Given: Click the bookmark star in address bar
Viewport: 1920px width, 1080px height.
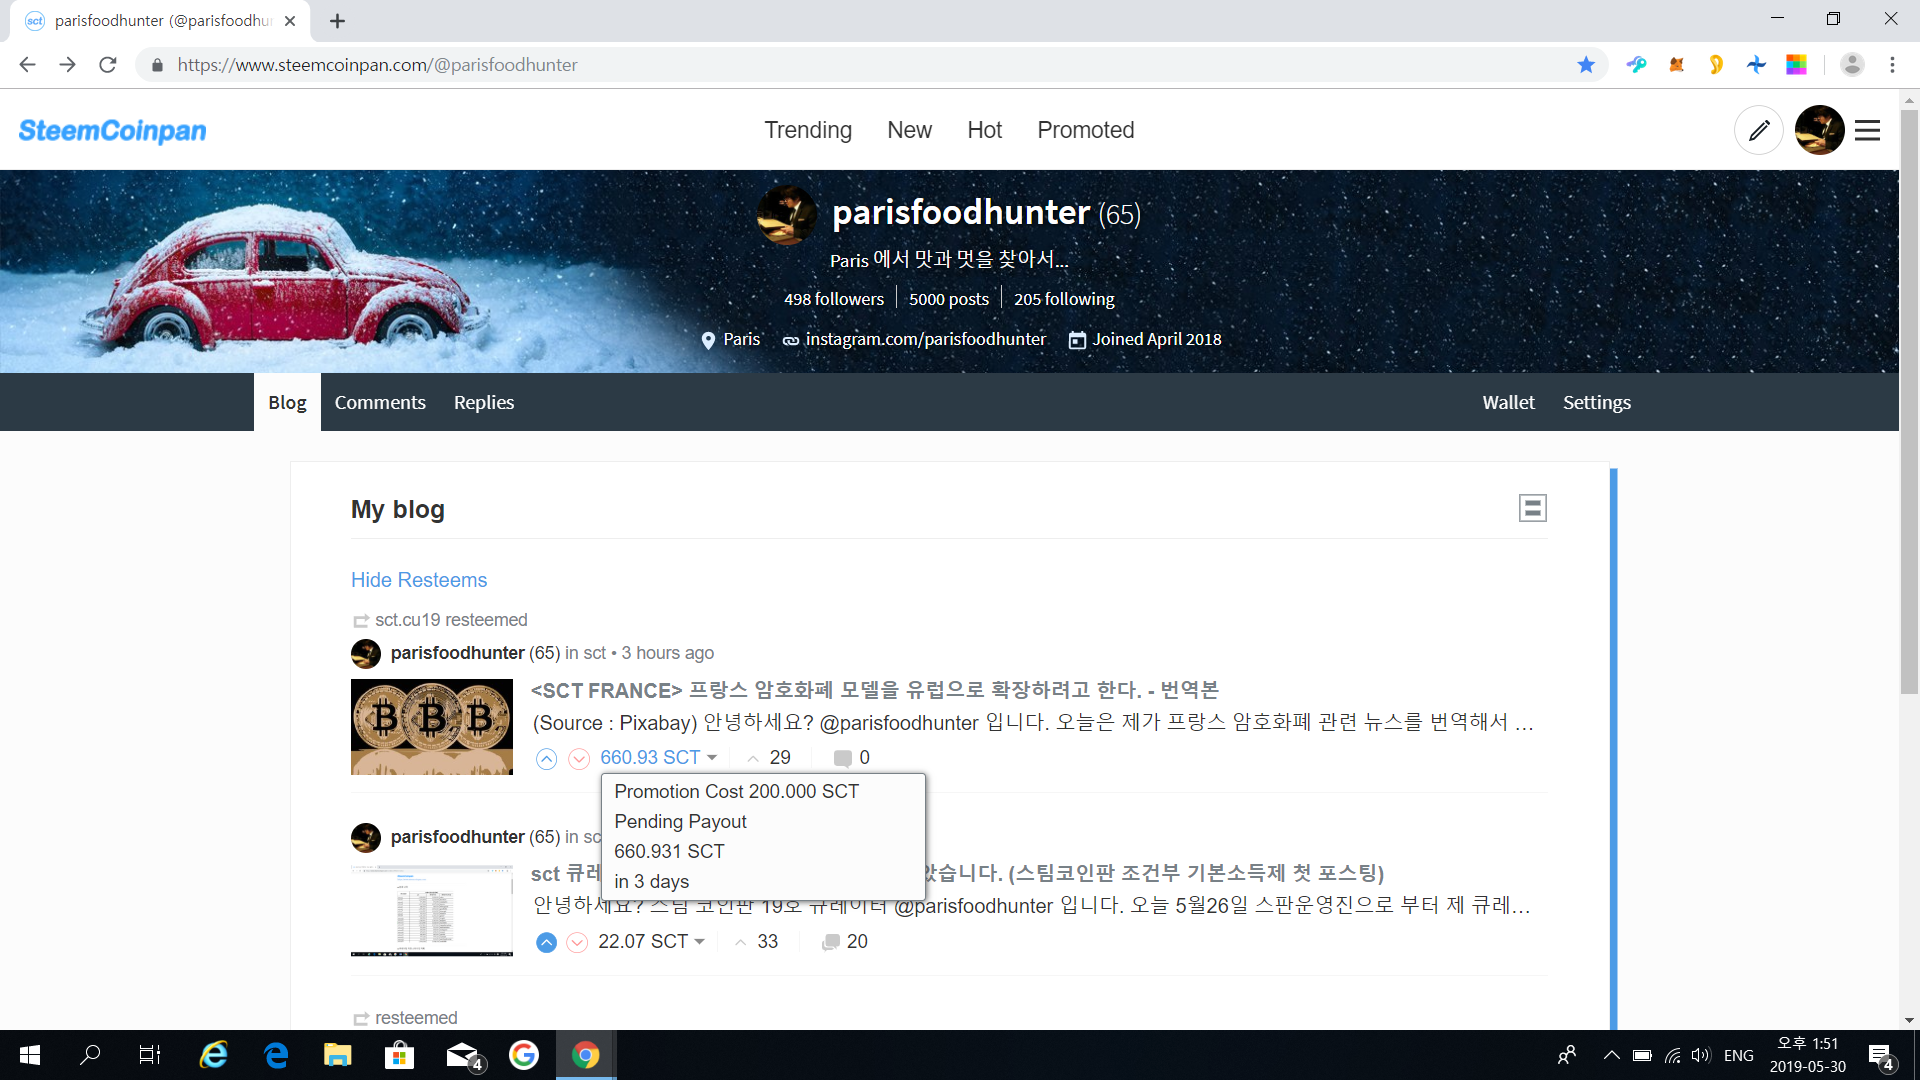Looking at the screenshot, I should tap(1586, 65).
